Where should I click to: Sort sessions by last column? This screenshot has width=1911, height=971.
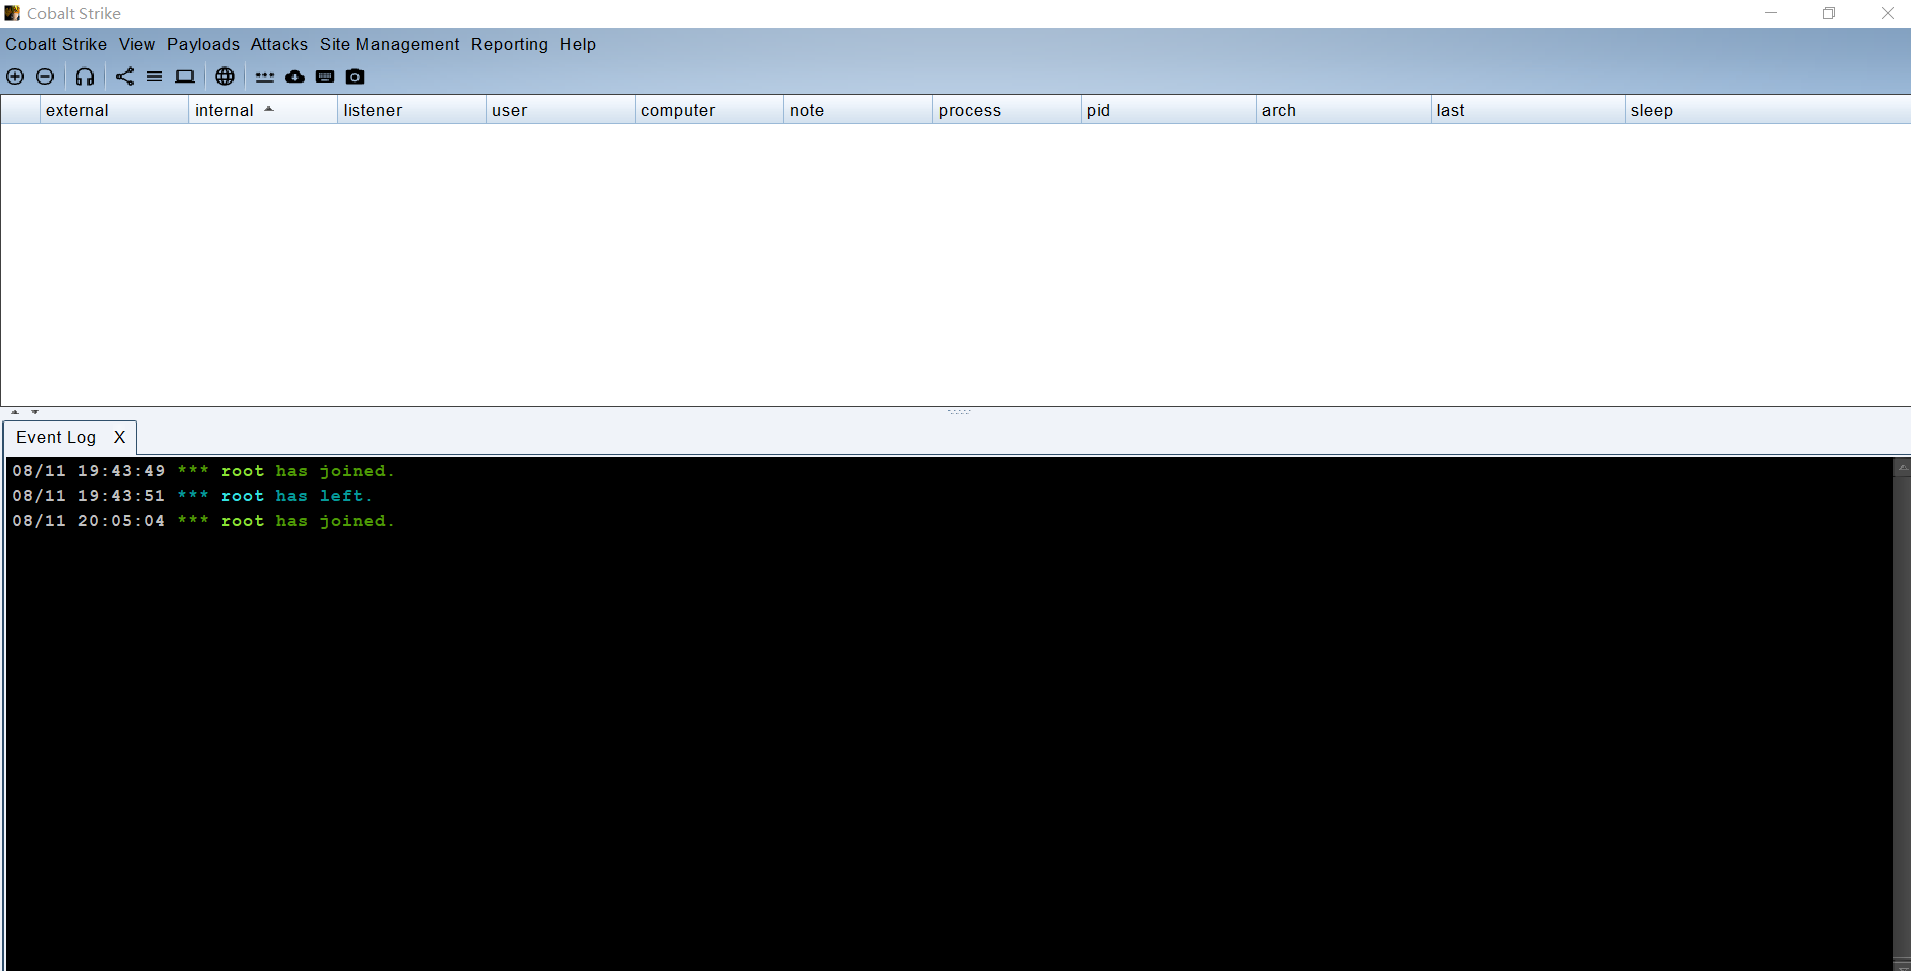tap(1528, 110)
